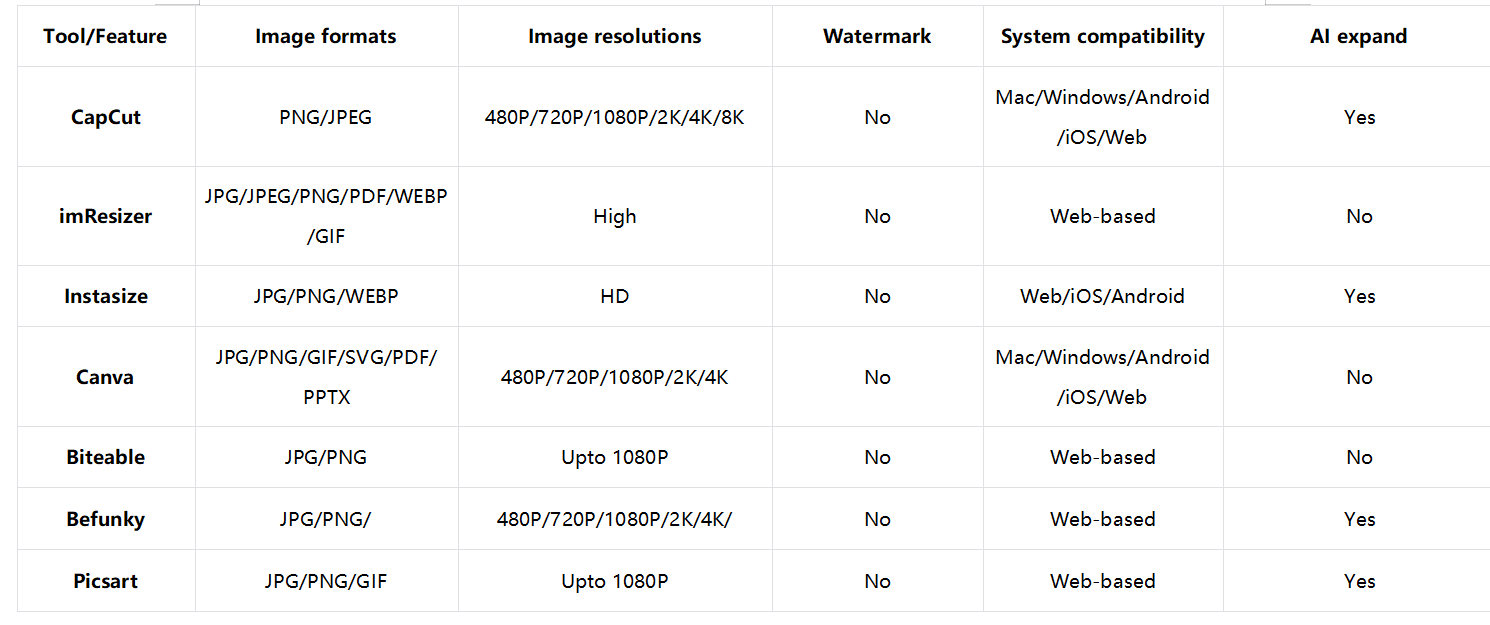Click the Befunky tool name
The width and height of the screenshot is (1490, 625).
tap(106, 519)
